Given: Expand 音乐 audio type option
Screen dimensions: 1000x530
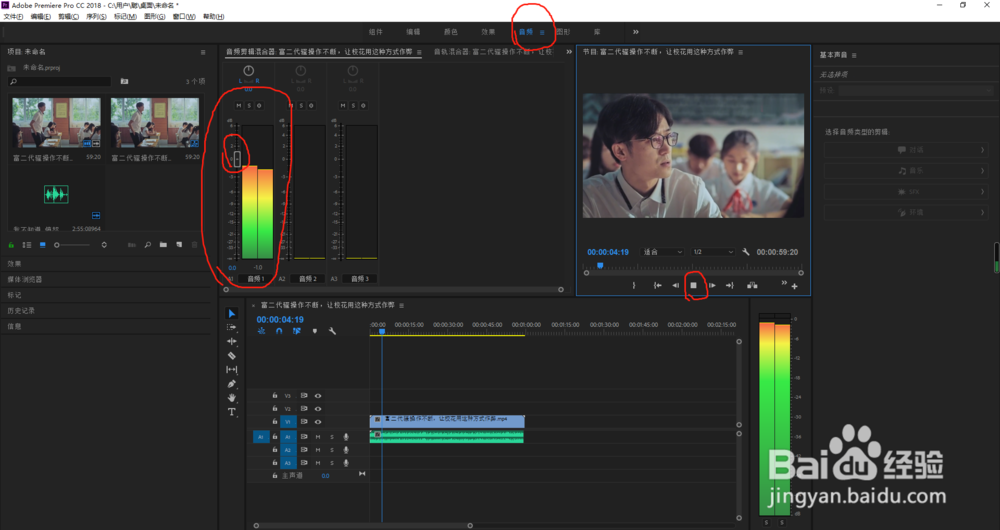Looking at the screenshot, I should [x=906, y=170].
